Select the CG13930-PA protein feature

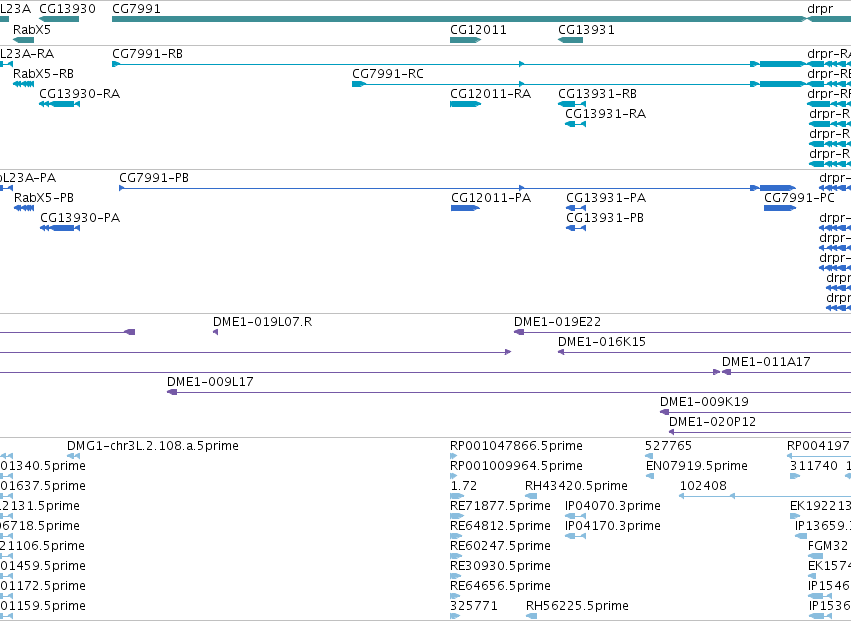tap(60, 228)
